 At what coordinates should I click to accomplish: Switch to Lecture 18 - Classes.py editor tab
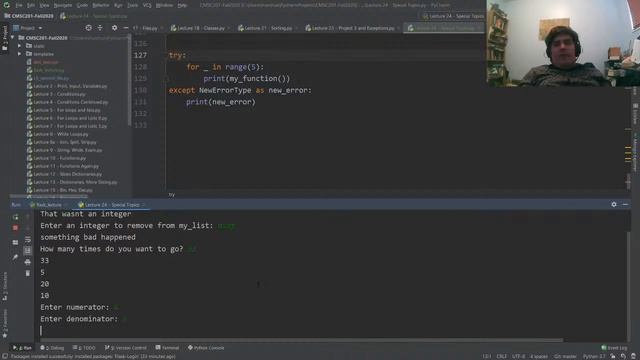click(x=200, y=28)
